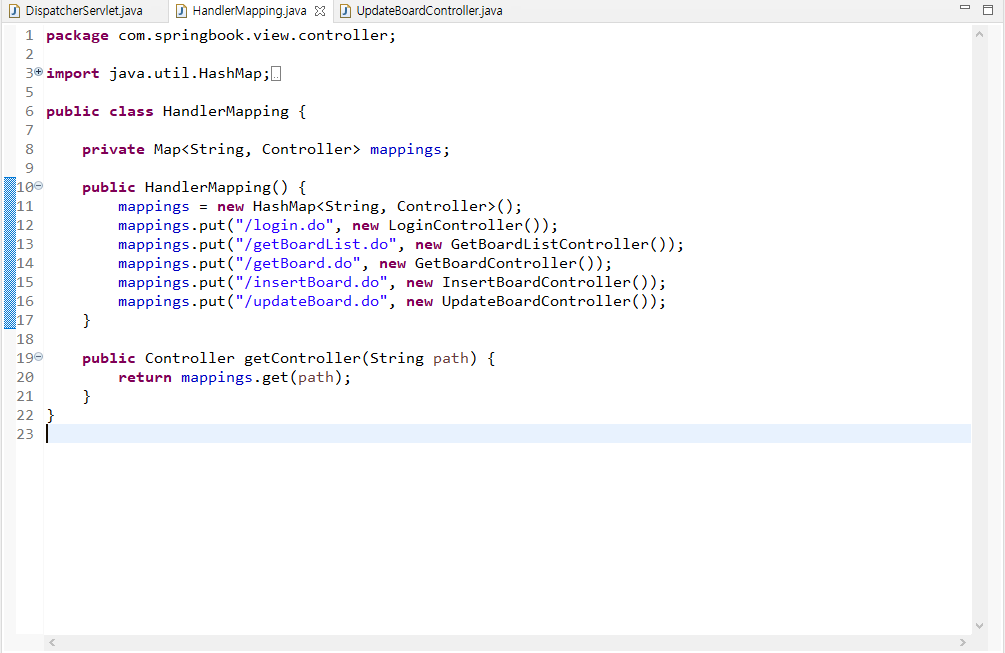This screenshot has width=1005, height=653.
Task: Click the class name HandlerMapping on line 6
Action: [x=226, y=112]
